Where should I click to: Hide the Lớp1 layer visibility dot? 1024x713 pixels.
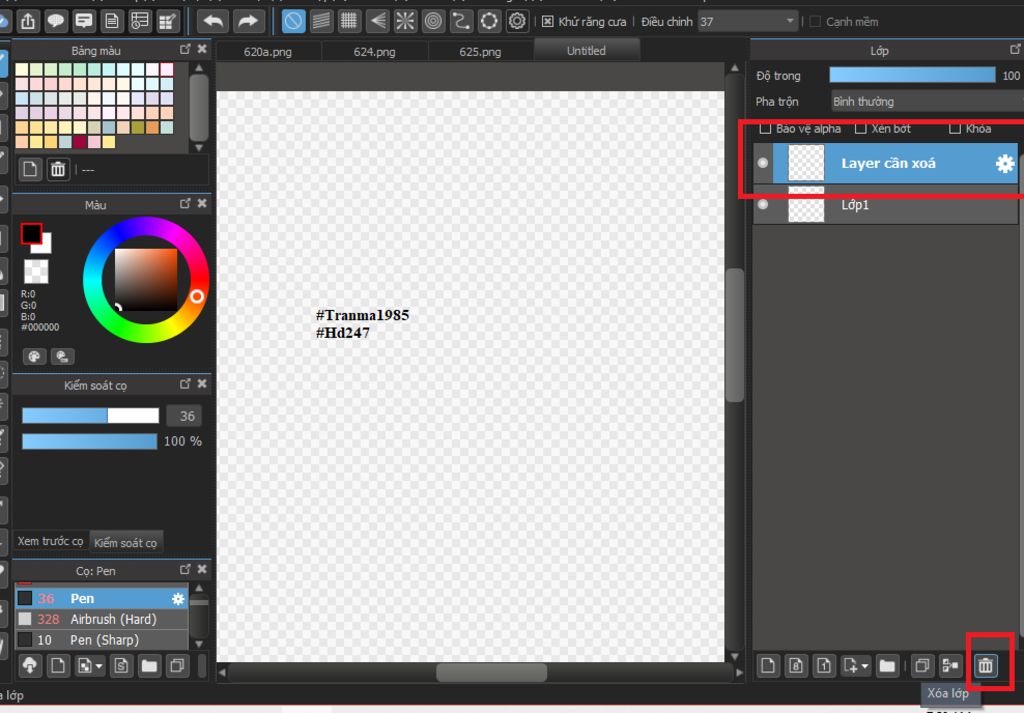(763, 204)
